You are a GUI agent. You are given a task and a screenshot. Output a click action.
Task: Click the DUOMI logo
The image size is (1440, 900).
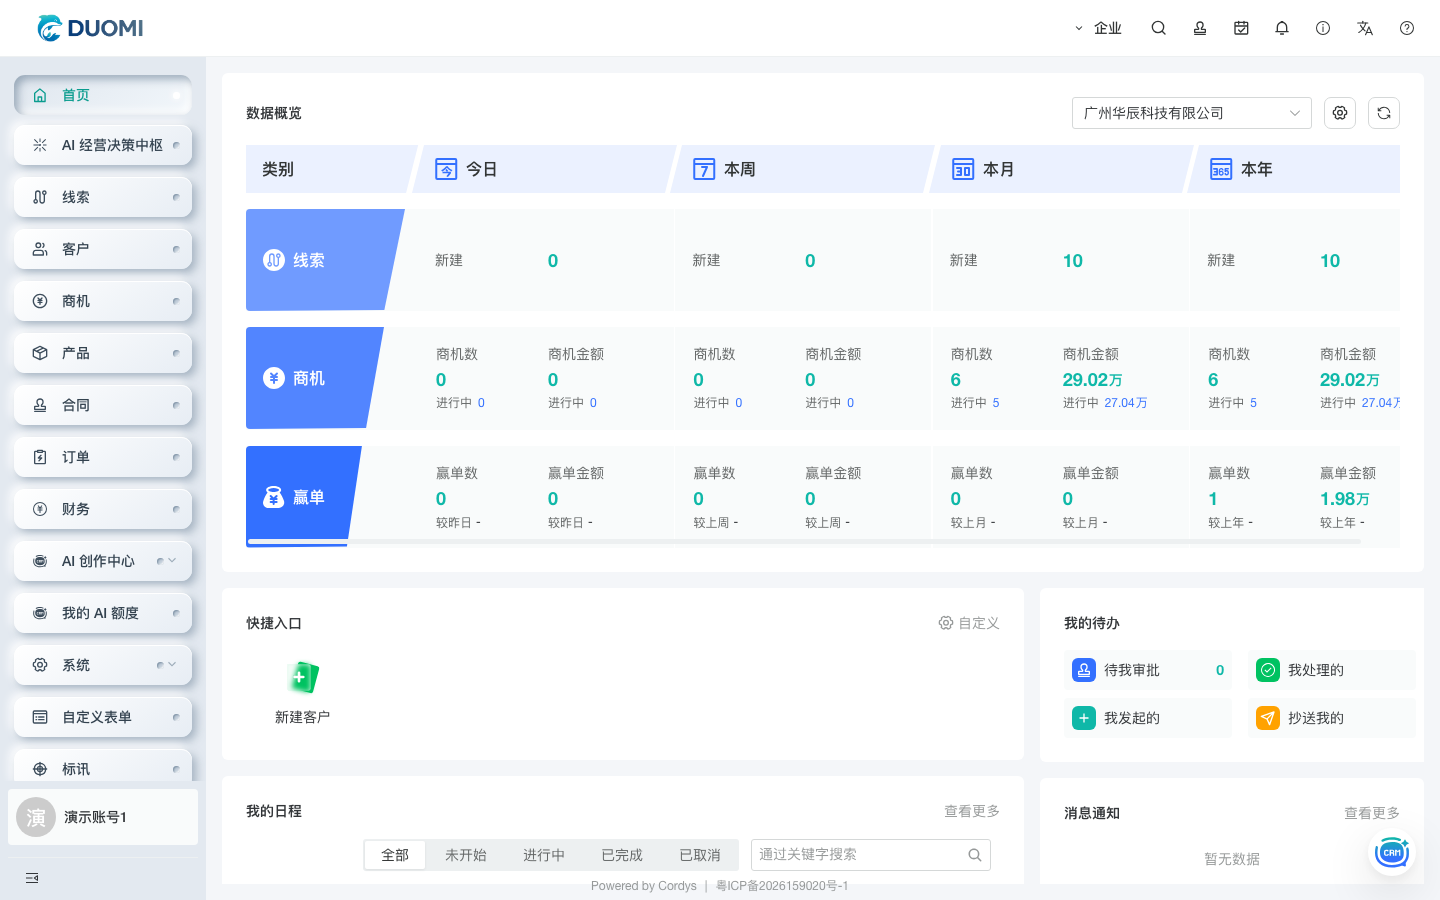90,28
